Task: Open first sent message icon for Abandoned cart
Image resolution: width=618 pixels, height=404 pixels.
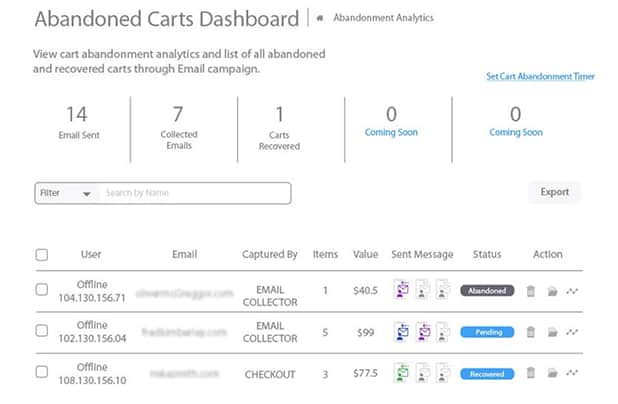Action: [401, 291]
